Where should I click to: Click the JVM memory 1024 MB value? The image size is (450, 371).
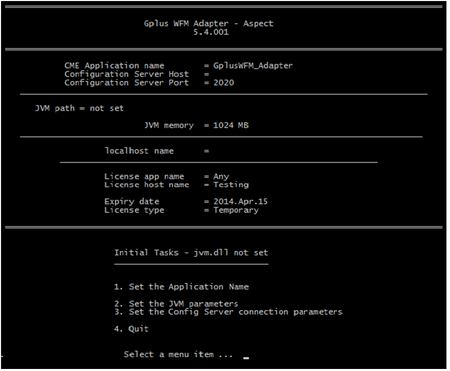(x=231, y=125)
